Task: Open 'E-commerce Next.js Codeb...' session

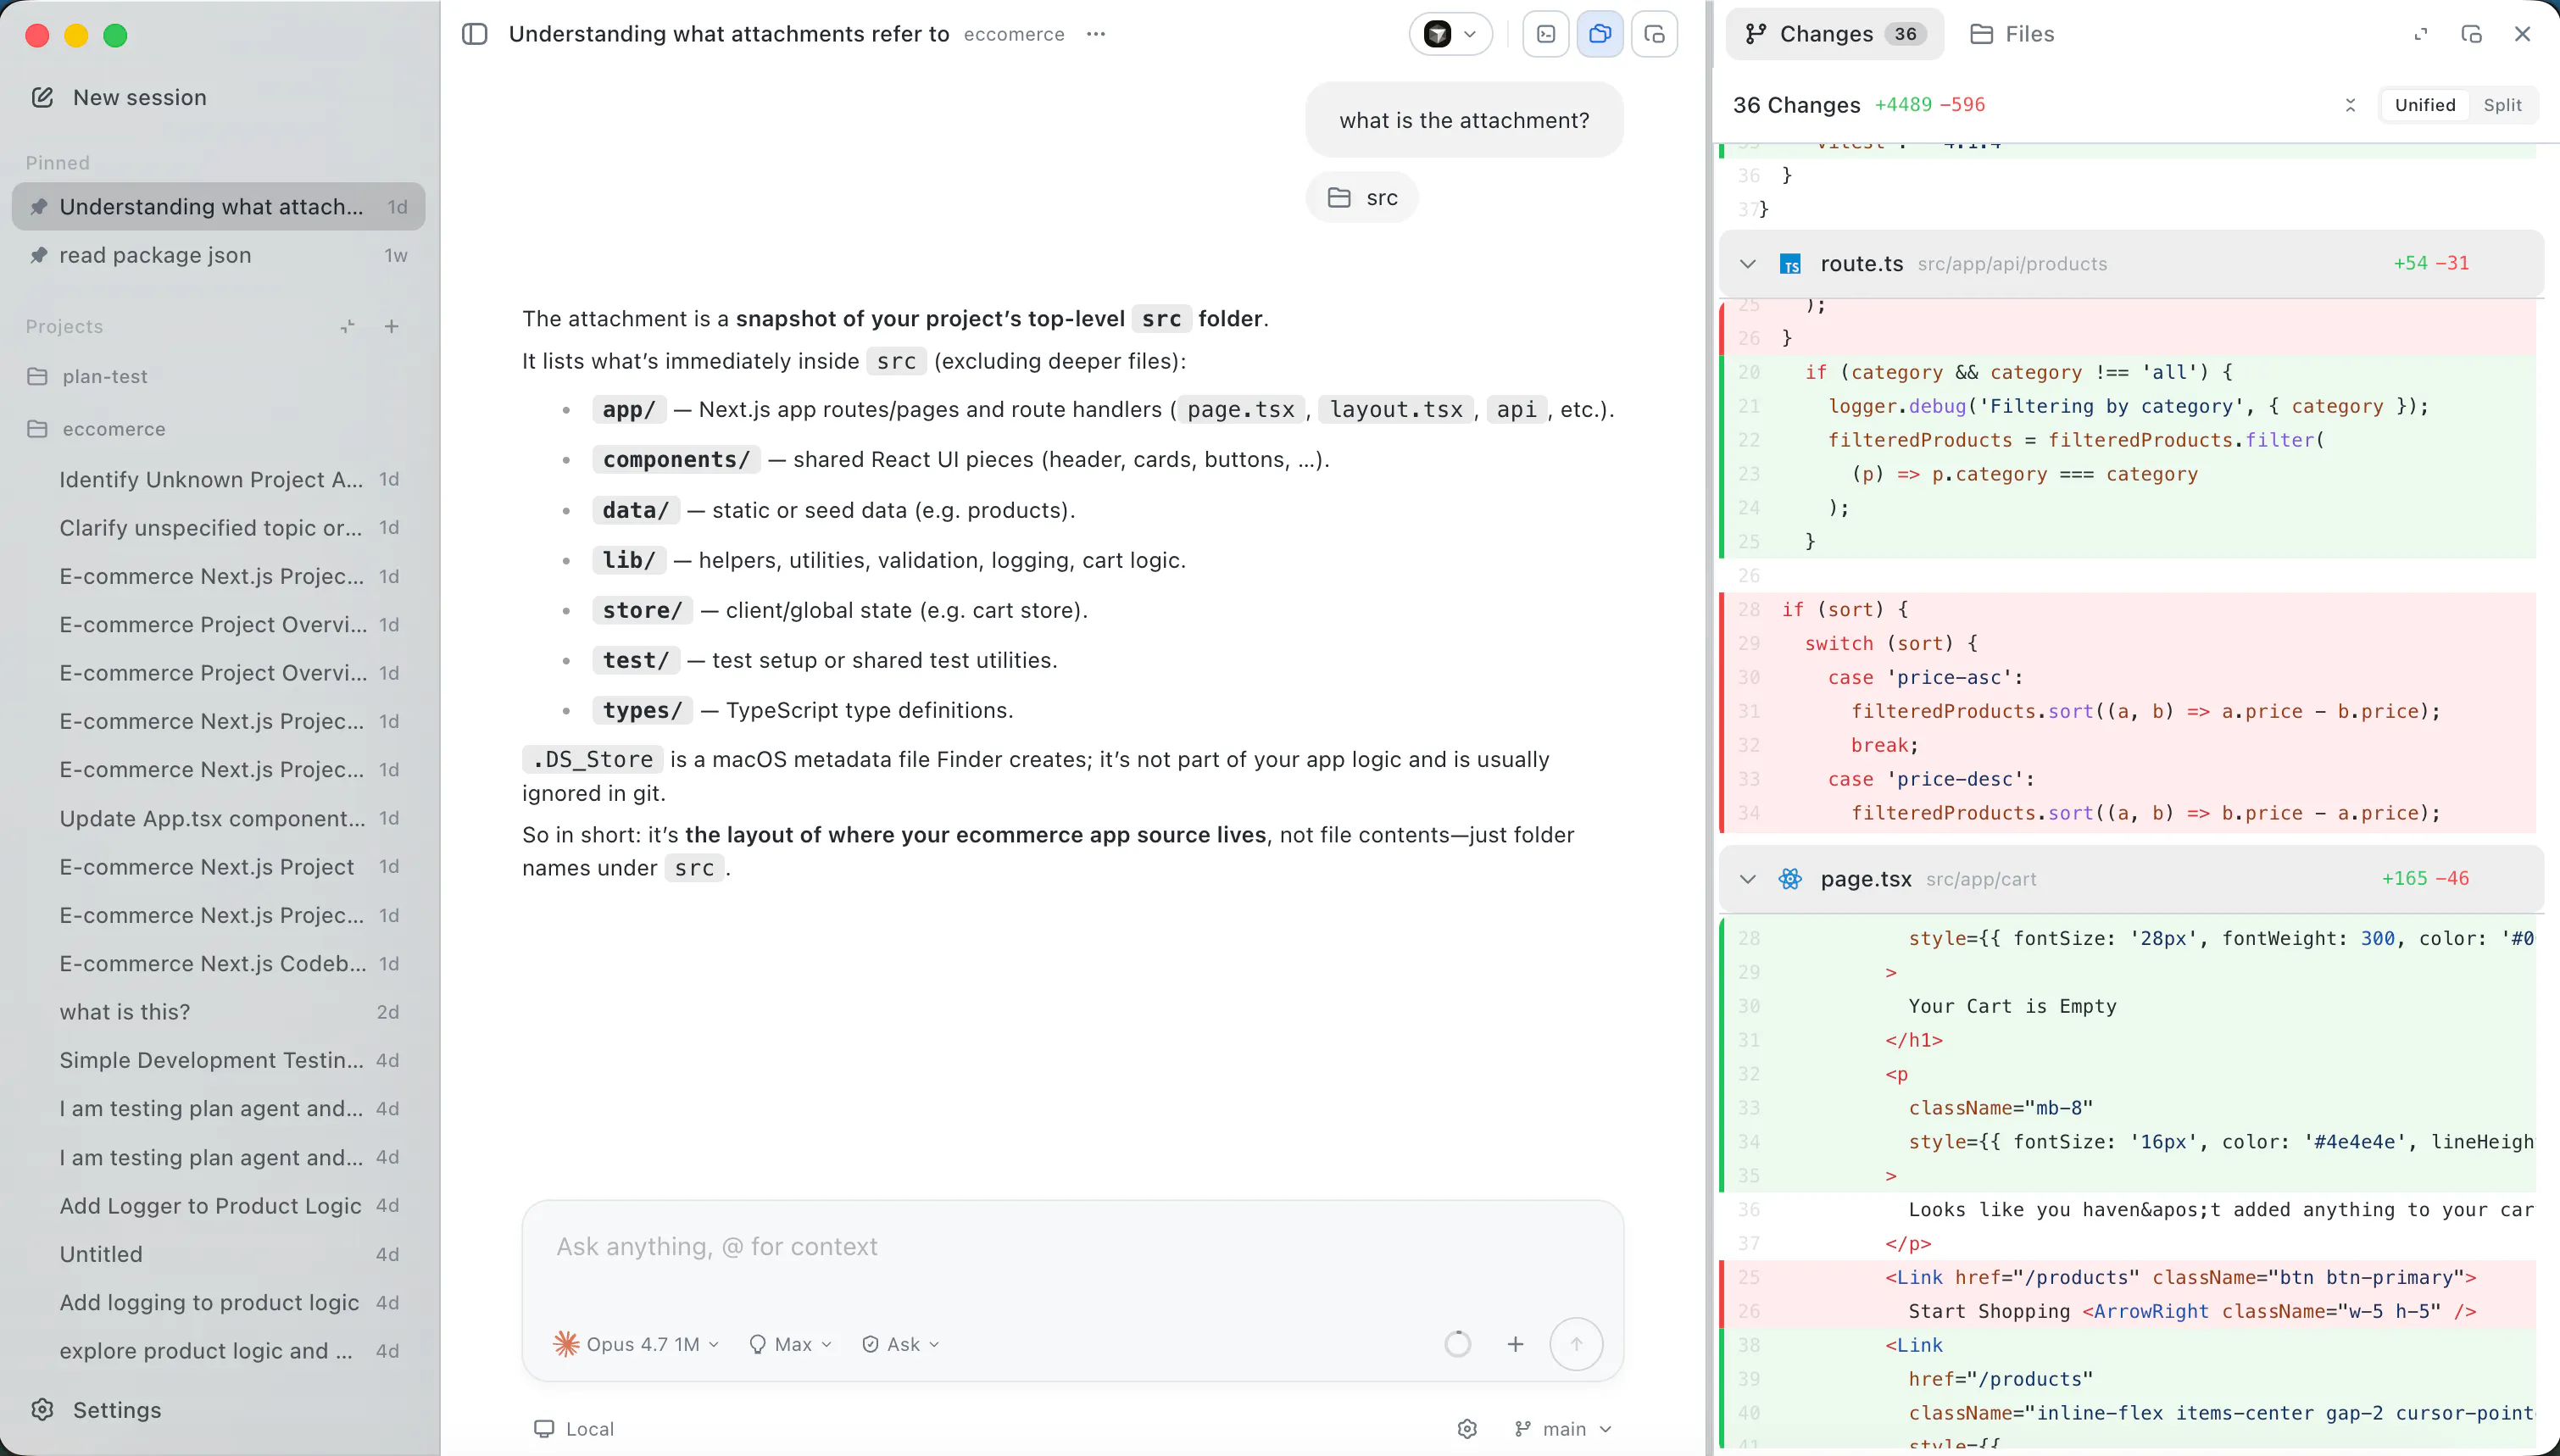Action: tap(218, 963)
